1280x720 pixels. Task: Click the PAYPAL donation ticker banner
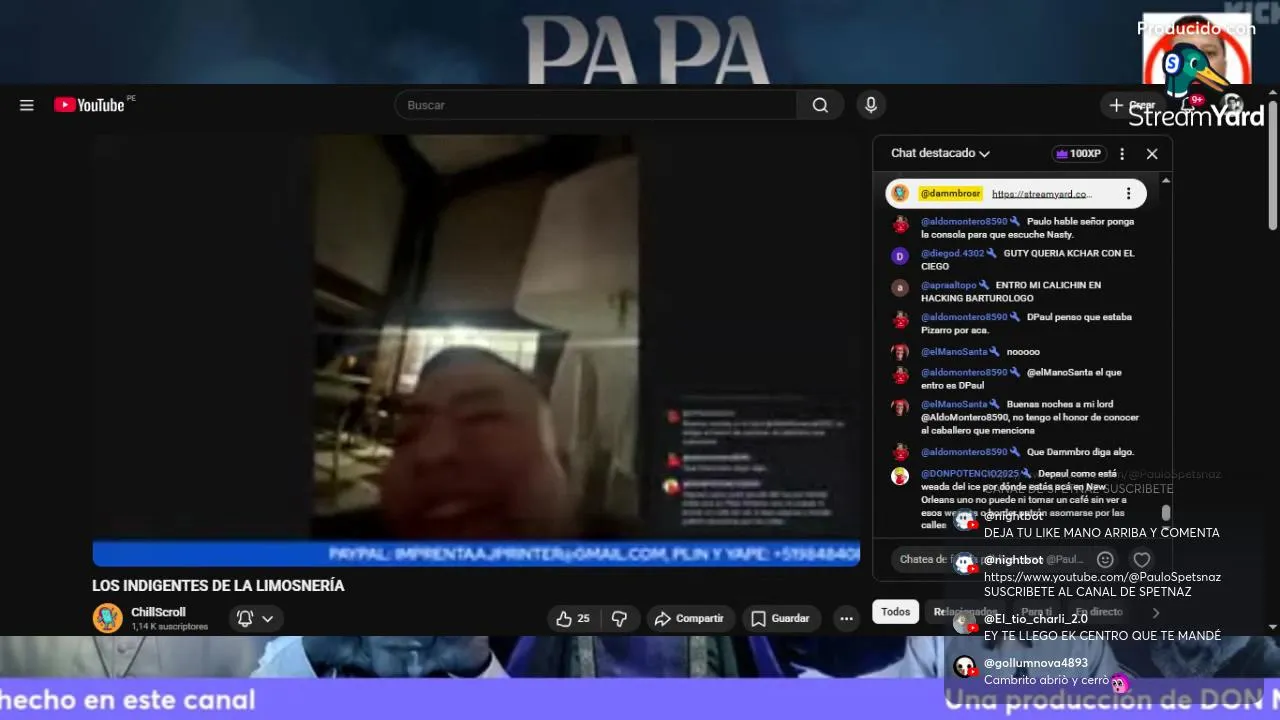point(476,553)
